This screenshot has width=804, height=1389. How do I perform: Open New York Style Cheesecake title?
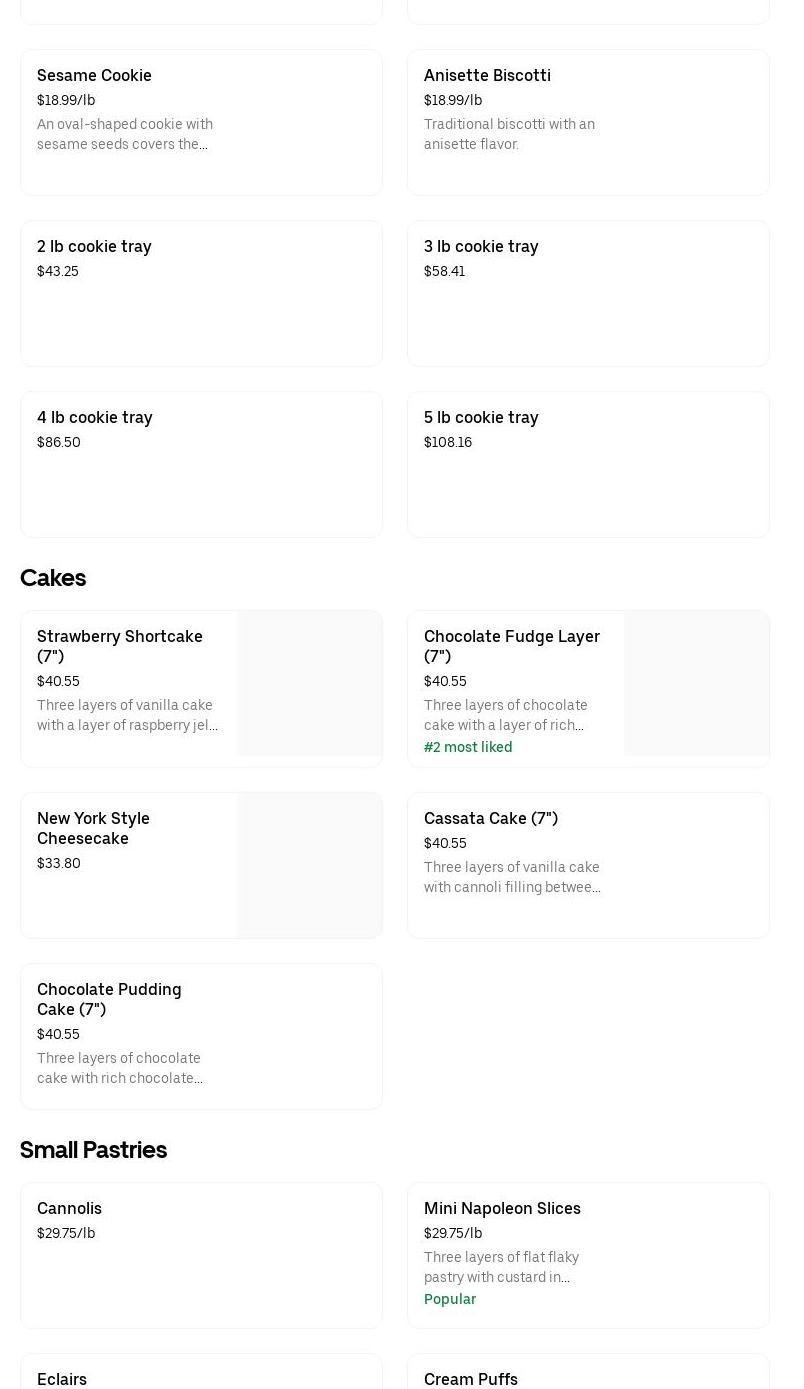[93, 828]
